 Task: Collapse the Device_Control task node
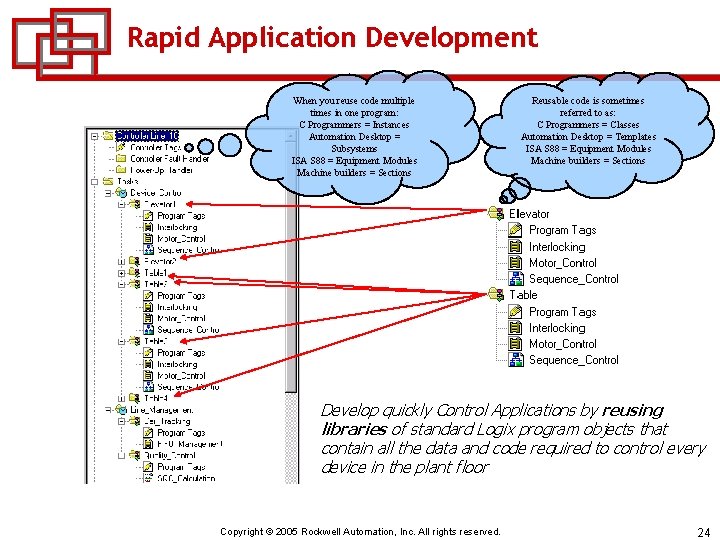[108, 193]
